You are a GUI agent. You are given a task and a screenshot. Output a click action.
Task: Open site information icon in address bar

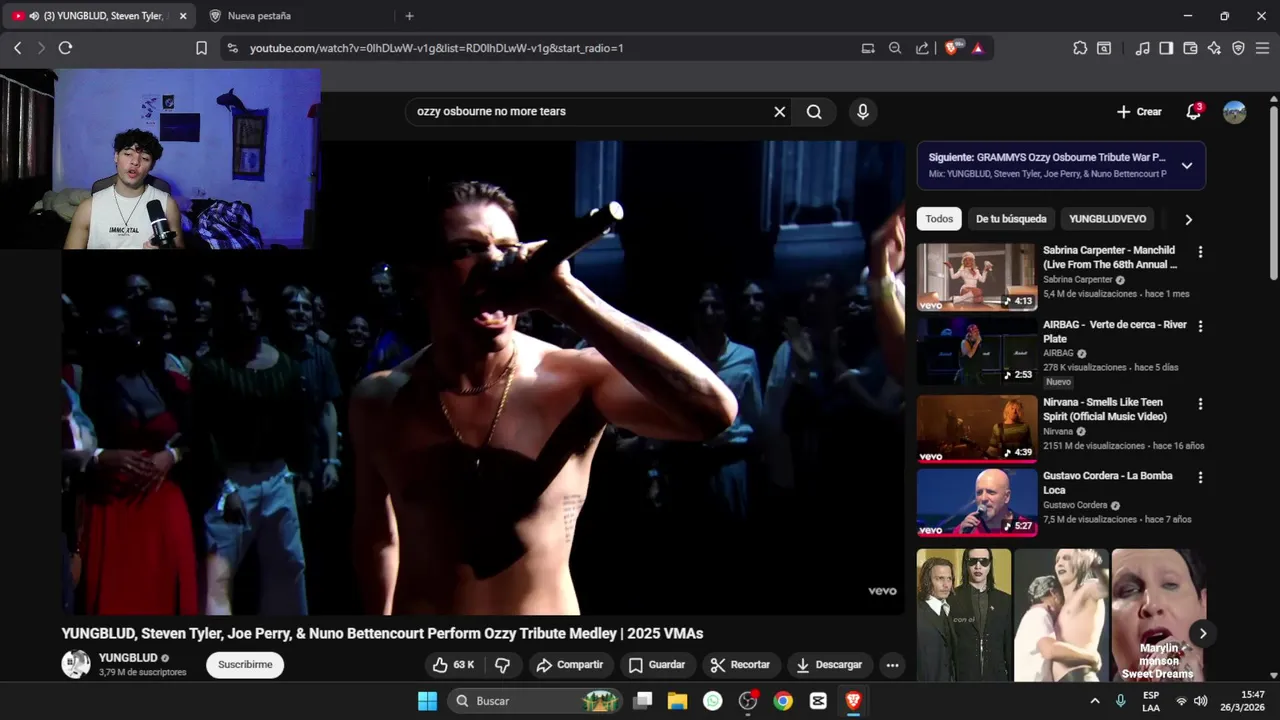click(232, 48)
